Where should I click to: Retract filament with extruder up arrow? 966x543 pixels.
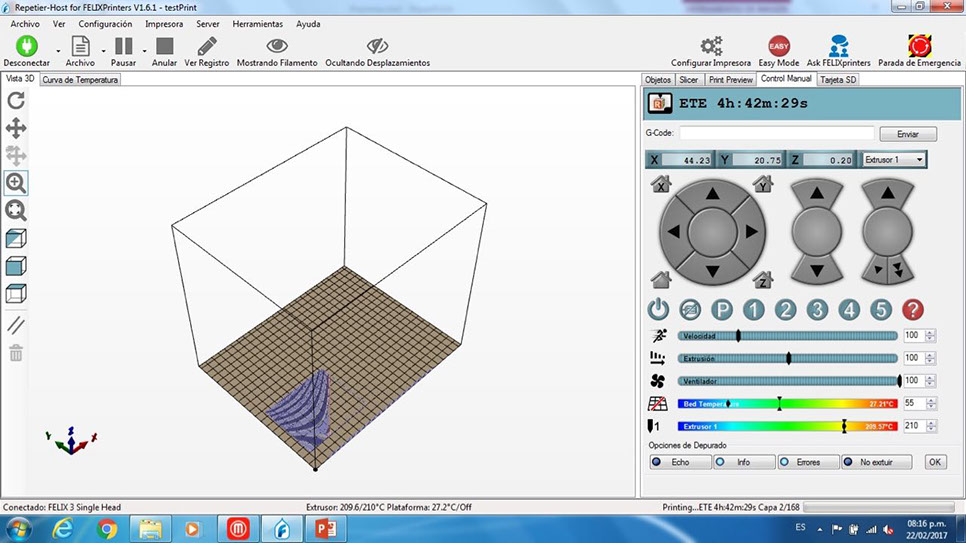pos(888,194)
